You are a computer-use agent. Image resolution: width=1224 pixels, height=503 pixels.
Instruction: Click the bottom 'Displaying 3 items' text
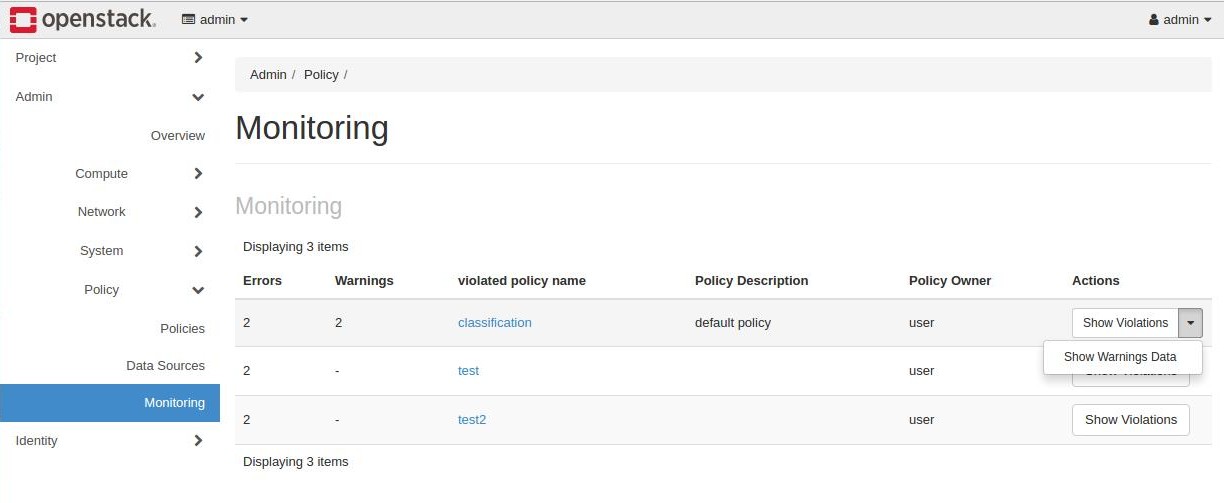[x=295, y=462]
